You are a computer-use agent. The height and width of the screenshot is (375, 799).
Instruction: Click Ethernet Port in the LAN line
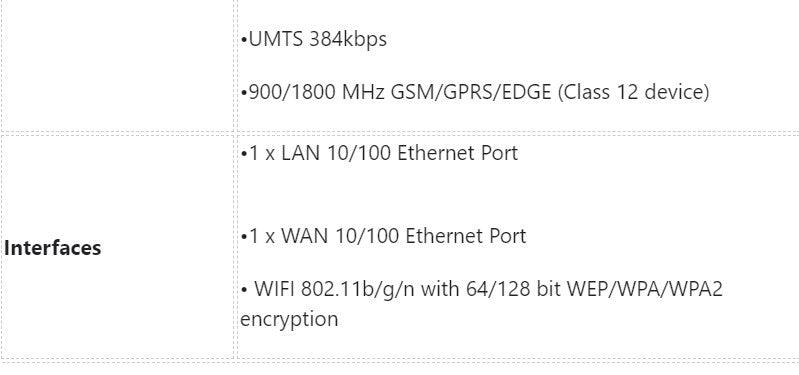(x=458, y=153)
